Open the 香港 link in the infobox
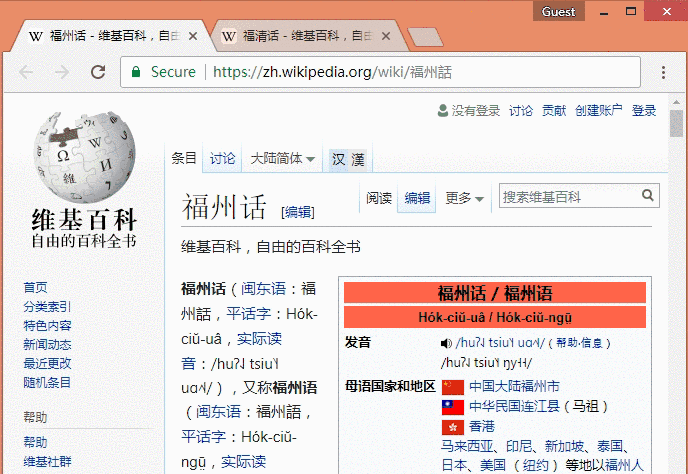 point(482,427)
